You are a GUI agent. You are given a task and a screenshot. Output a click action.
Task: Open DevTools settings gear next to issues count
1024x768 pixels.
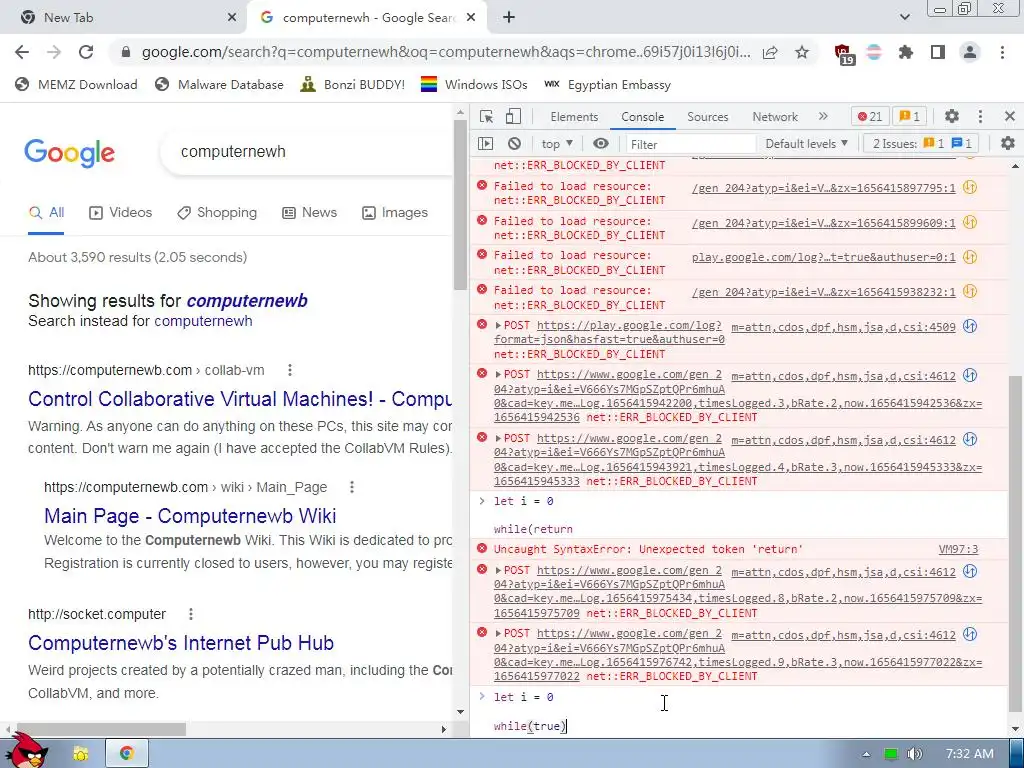(x=952, y=116)
